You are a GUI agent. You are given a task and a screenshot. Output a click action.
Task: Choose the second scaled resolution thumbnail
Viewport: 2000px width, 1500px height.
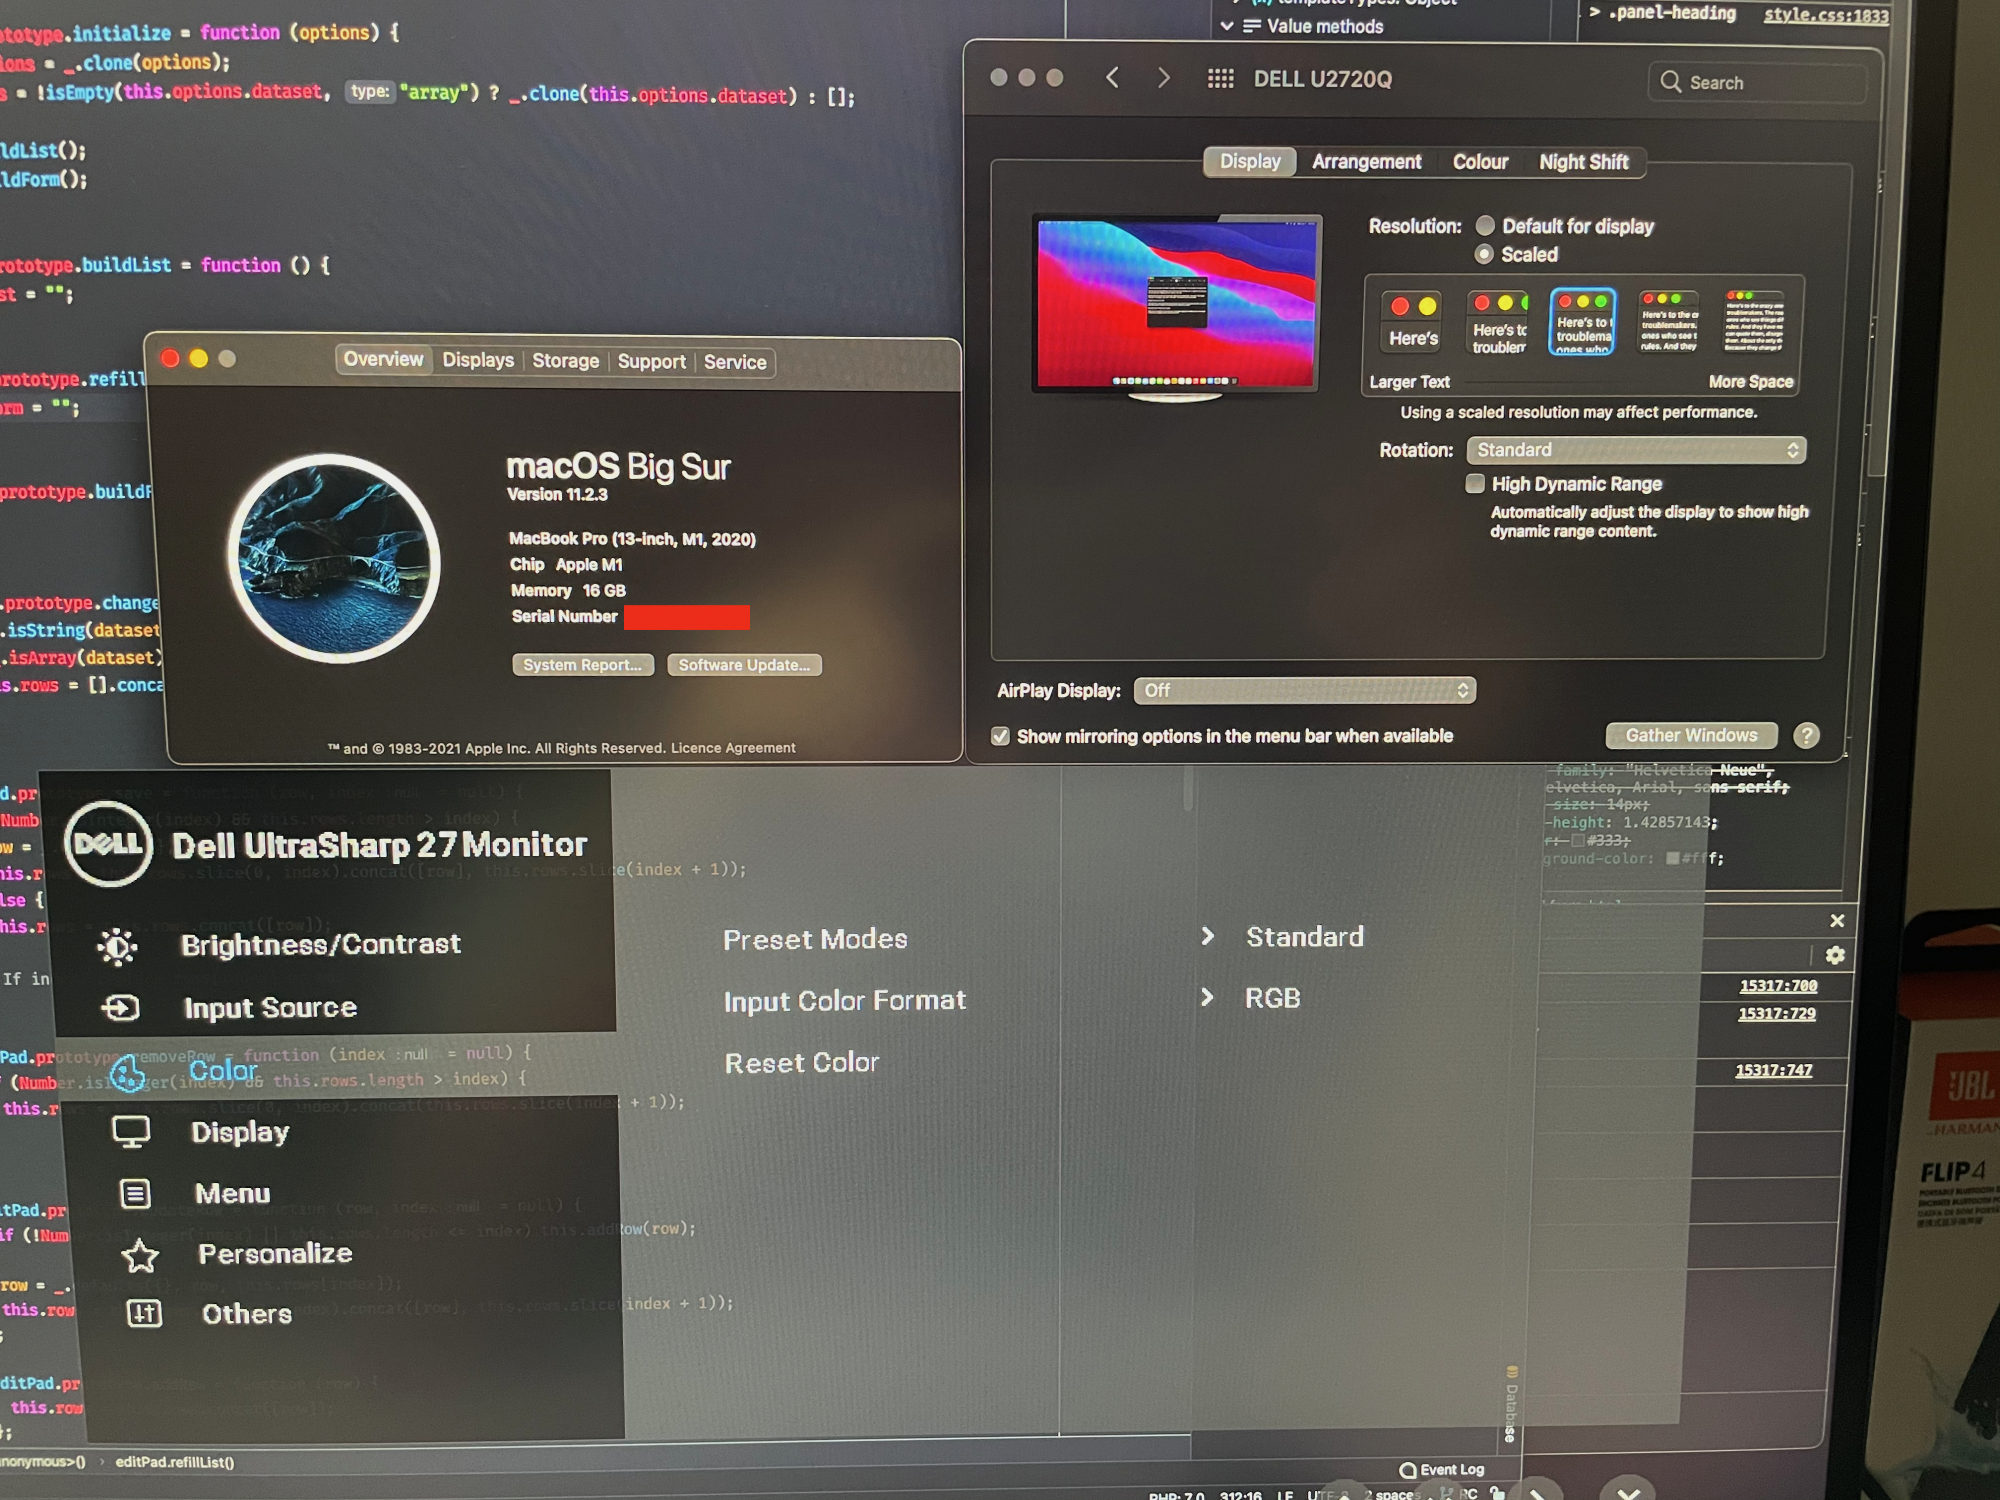1498,321
